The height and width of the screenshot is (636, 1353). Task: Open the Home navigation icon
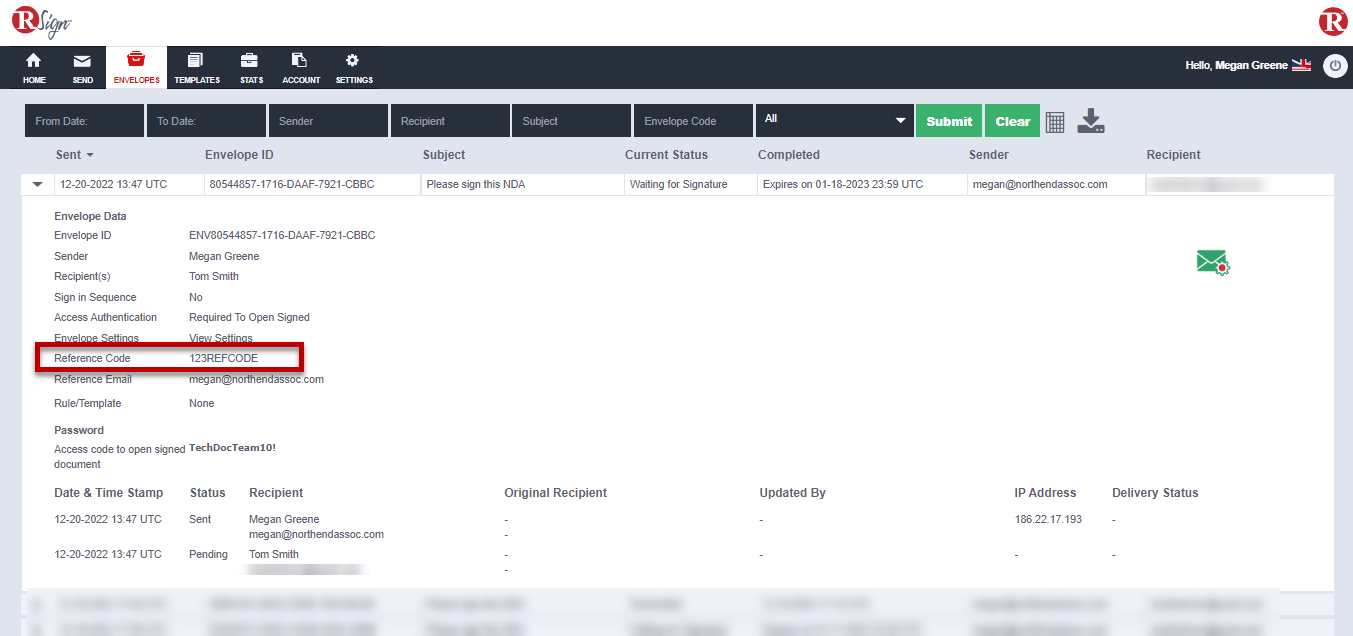click(33, 66)
